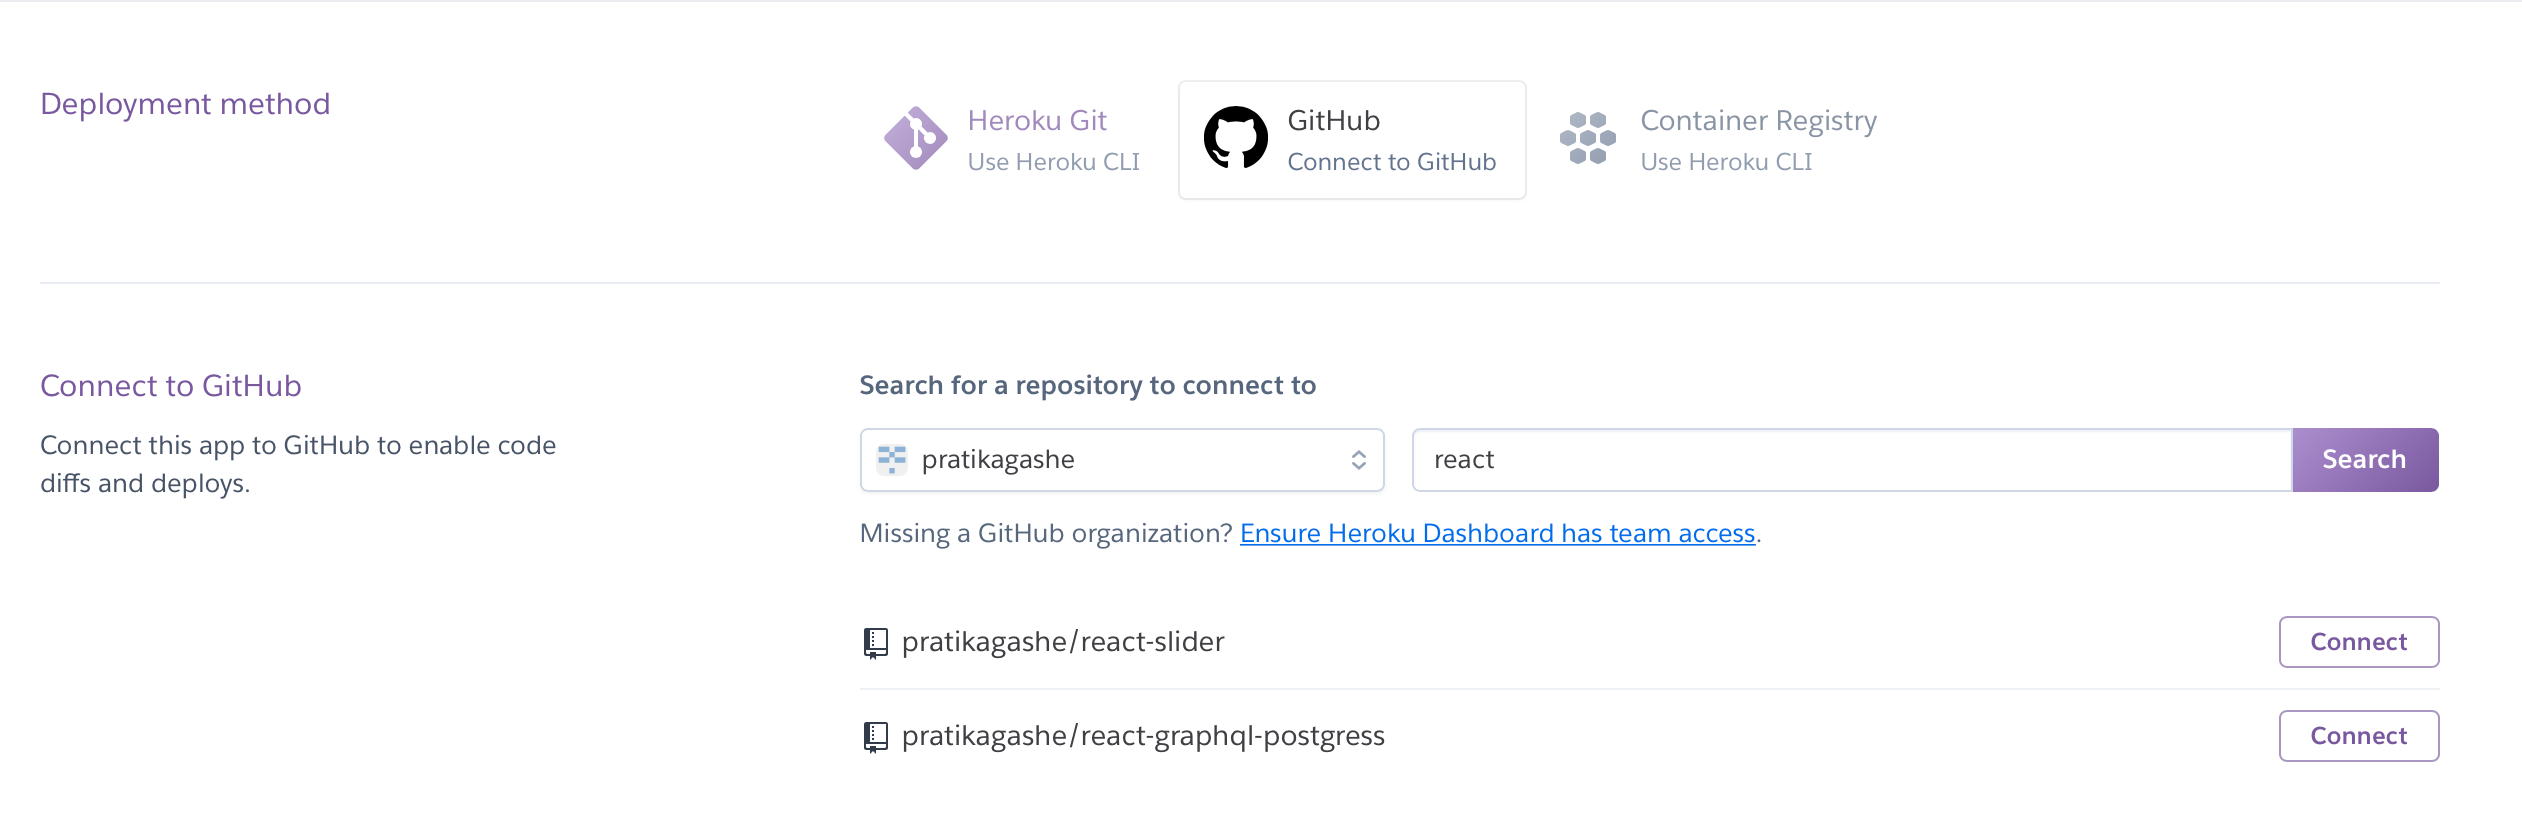This screenshot has height=832, width=2522.
Task: Click the book icon beside react-graphql-postgress
Action: tap(876, 736)
